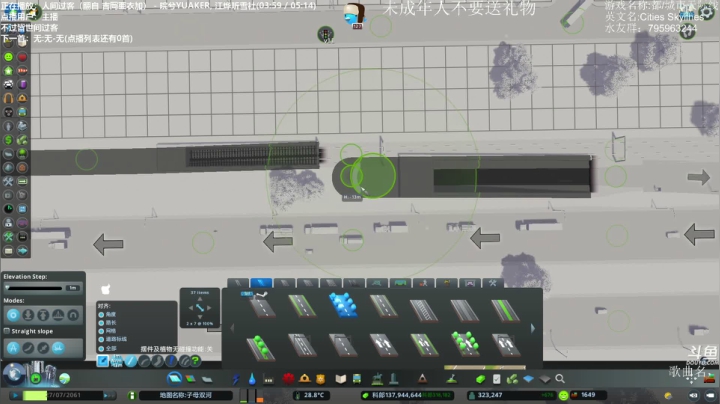
Task: Open the water and sewage menu
Action: pyautogui.click(x=252, y=379)
